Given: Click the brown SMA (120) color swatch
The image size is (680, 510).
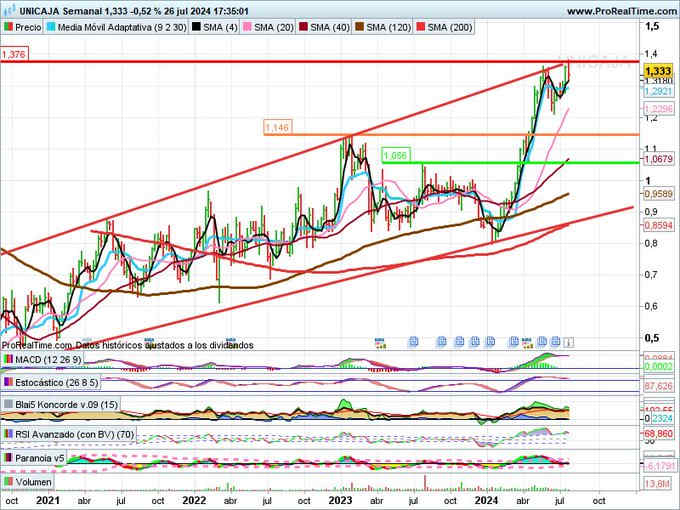Looking at the screenshot, I should click(x=360, y=27).
